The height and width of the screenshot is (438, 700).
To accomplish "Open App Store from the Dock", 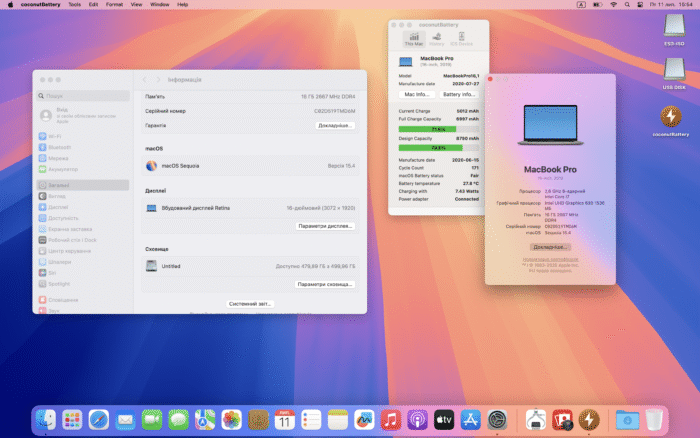I will coord(471,420).
